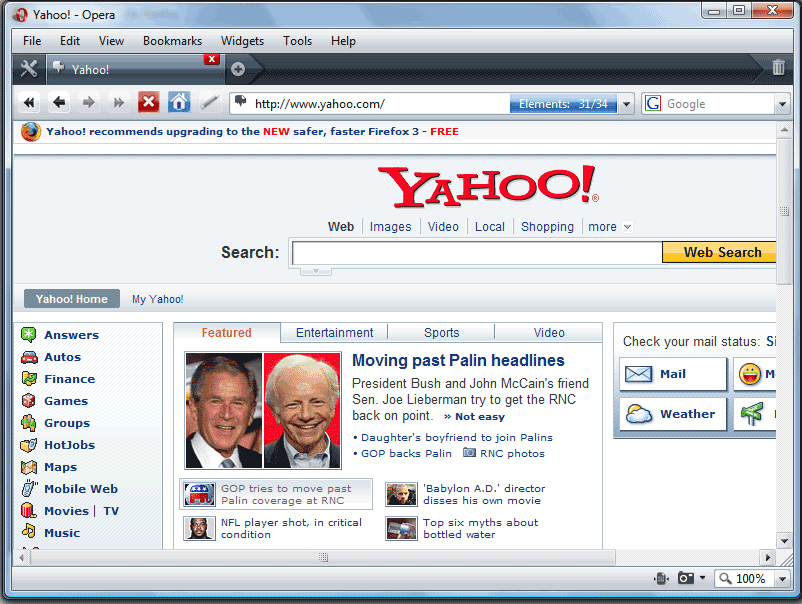Click the horizontal scrollbar thumb
This screenshot has height=604, width=802.
[323, 557]
